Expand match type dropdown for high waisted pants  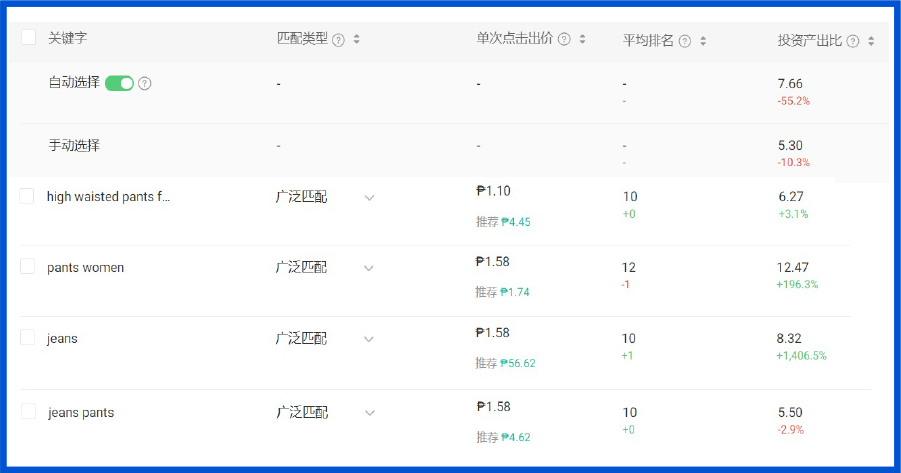point(369,198)
